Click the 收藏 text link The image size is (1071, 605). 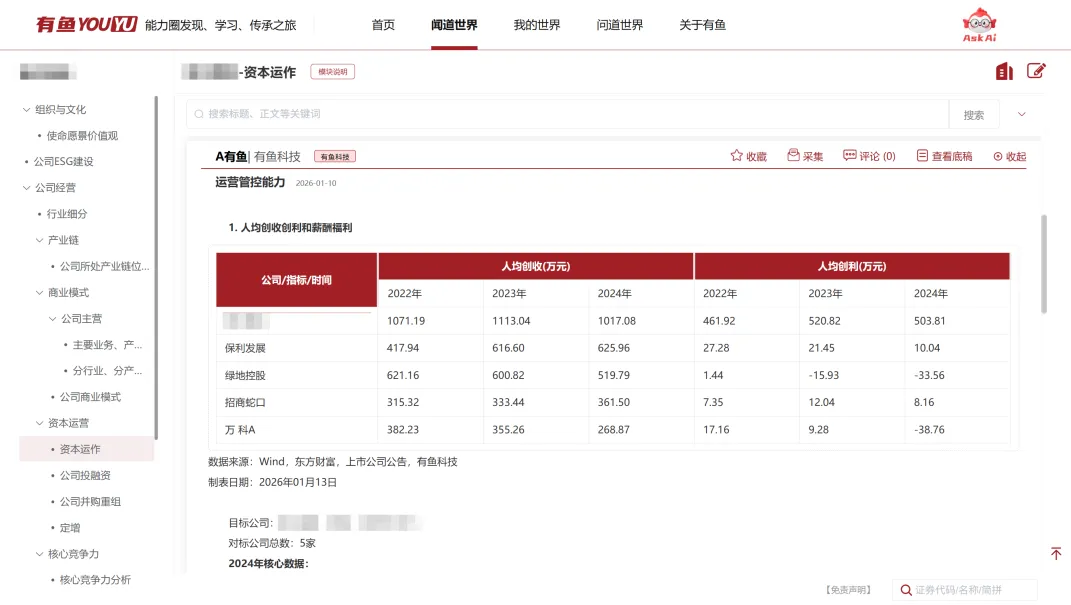pos(756,156)
